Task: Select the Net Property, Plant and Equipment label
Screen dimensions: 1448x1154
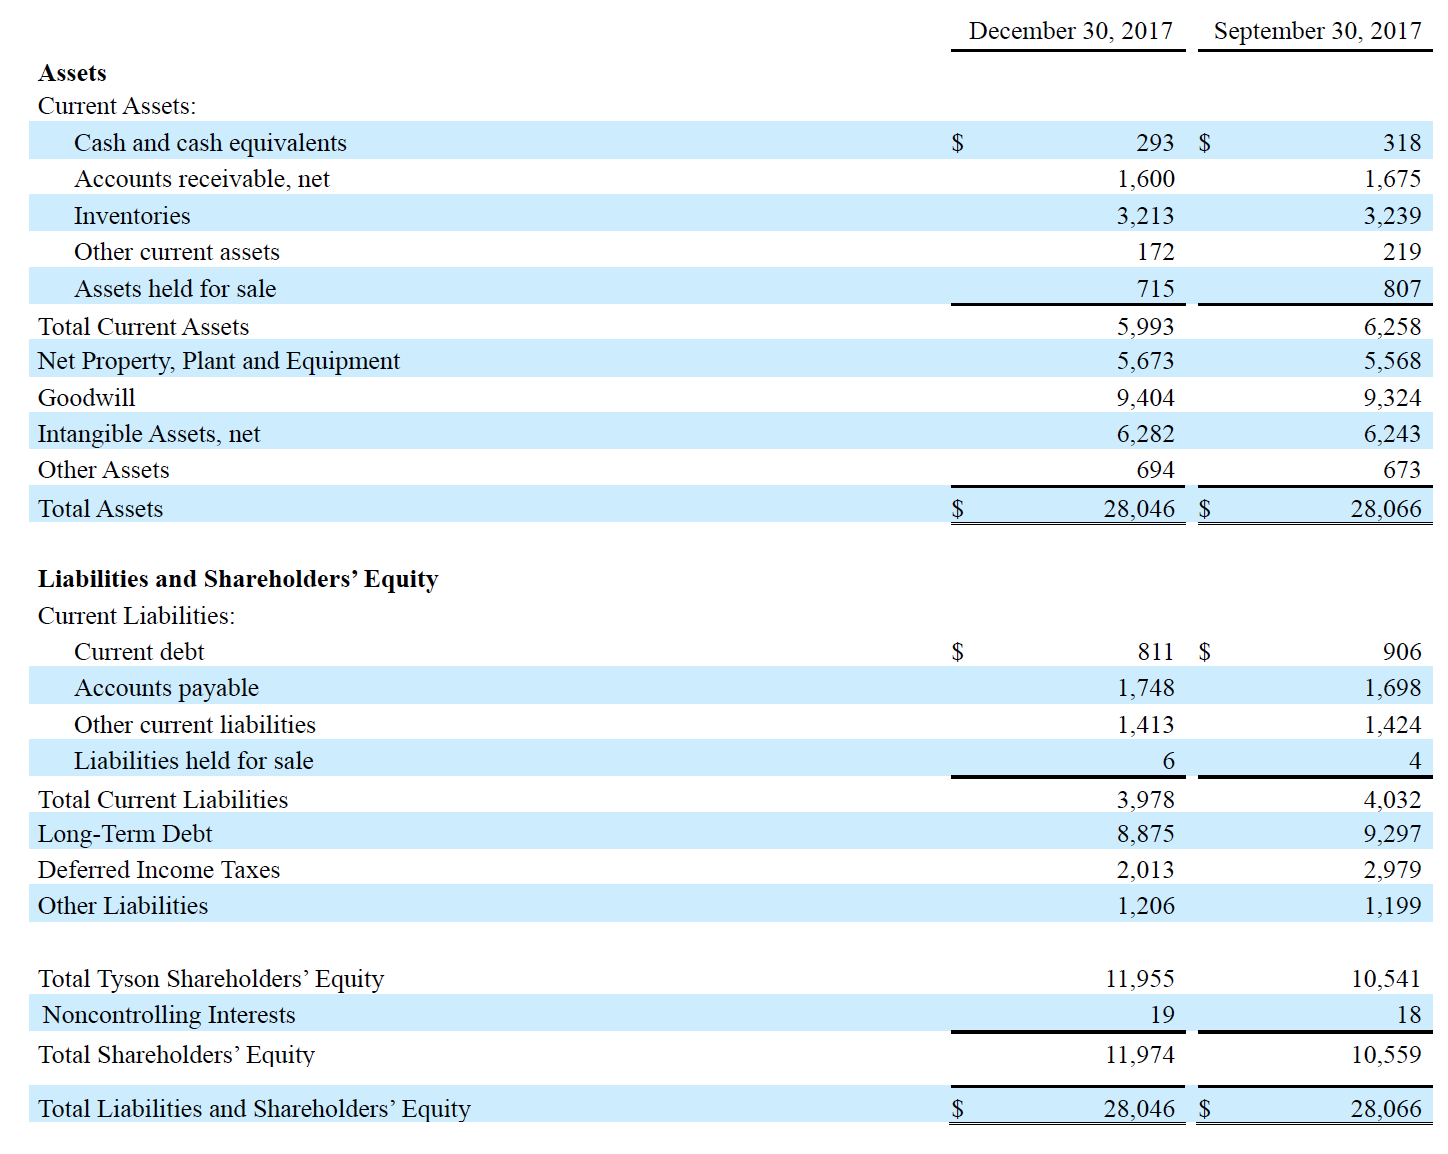Action: (x=218, y=361)
